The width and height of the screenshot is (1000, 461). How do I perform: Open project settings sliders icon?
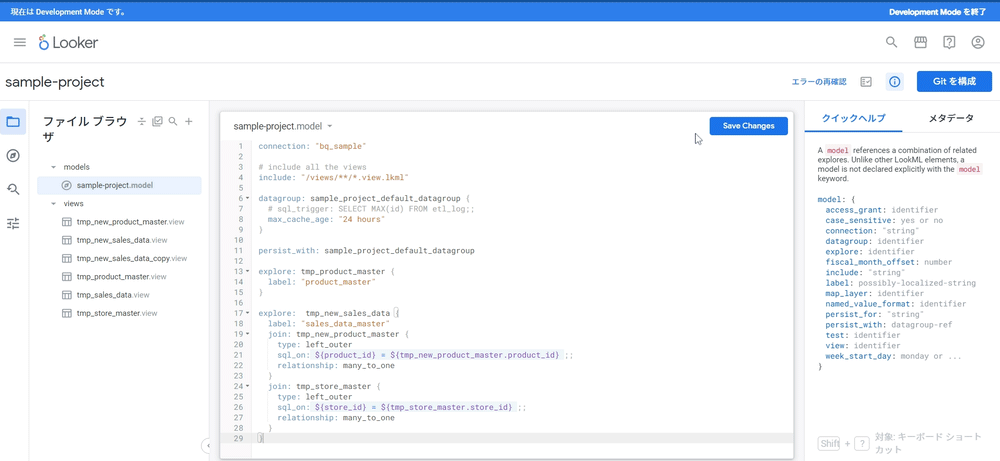(13, 223)
